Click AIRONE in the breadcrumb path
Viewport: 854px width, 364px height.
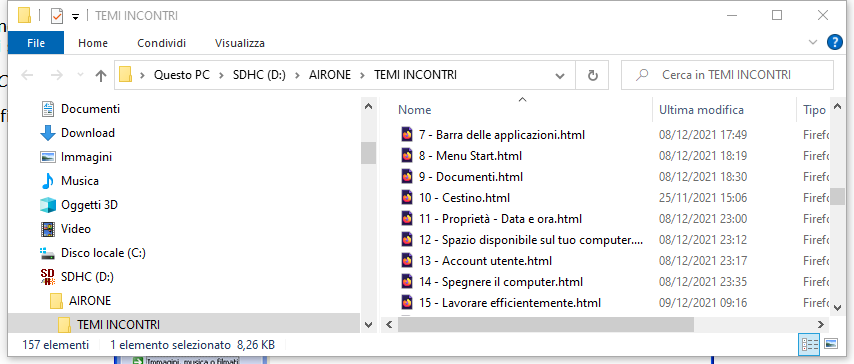331,75
